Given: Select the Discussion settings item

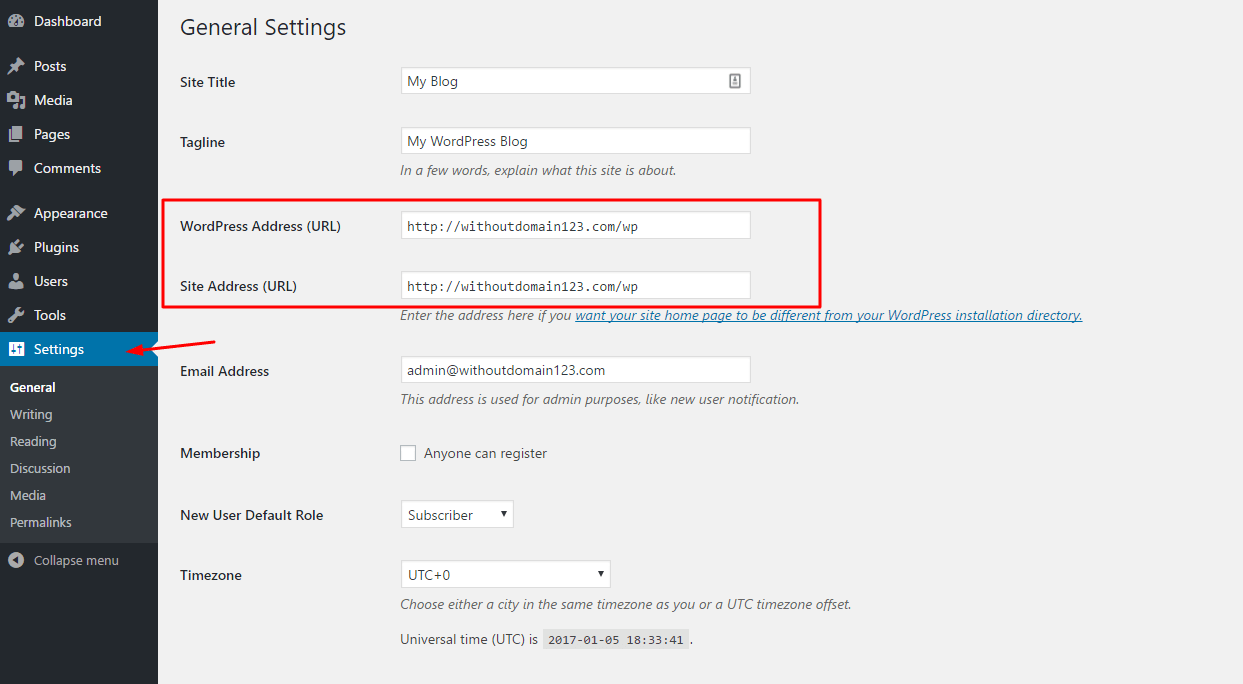Looking at the screenshot, I should [40, 467].
